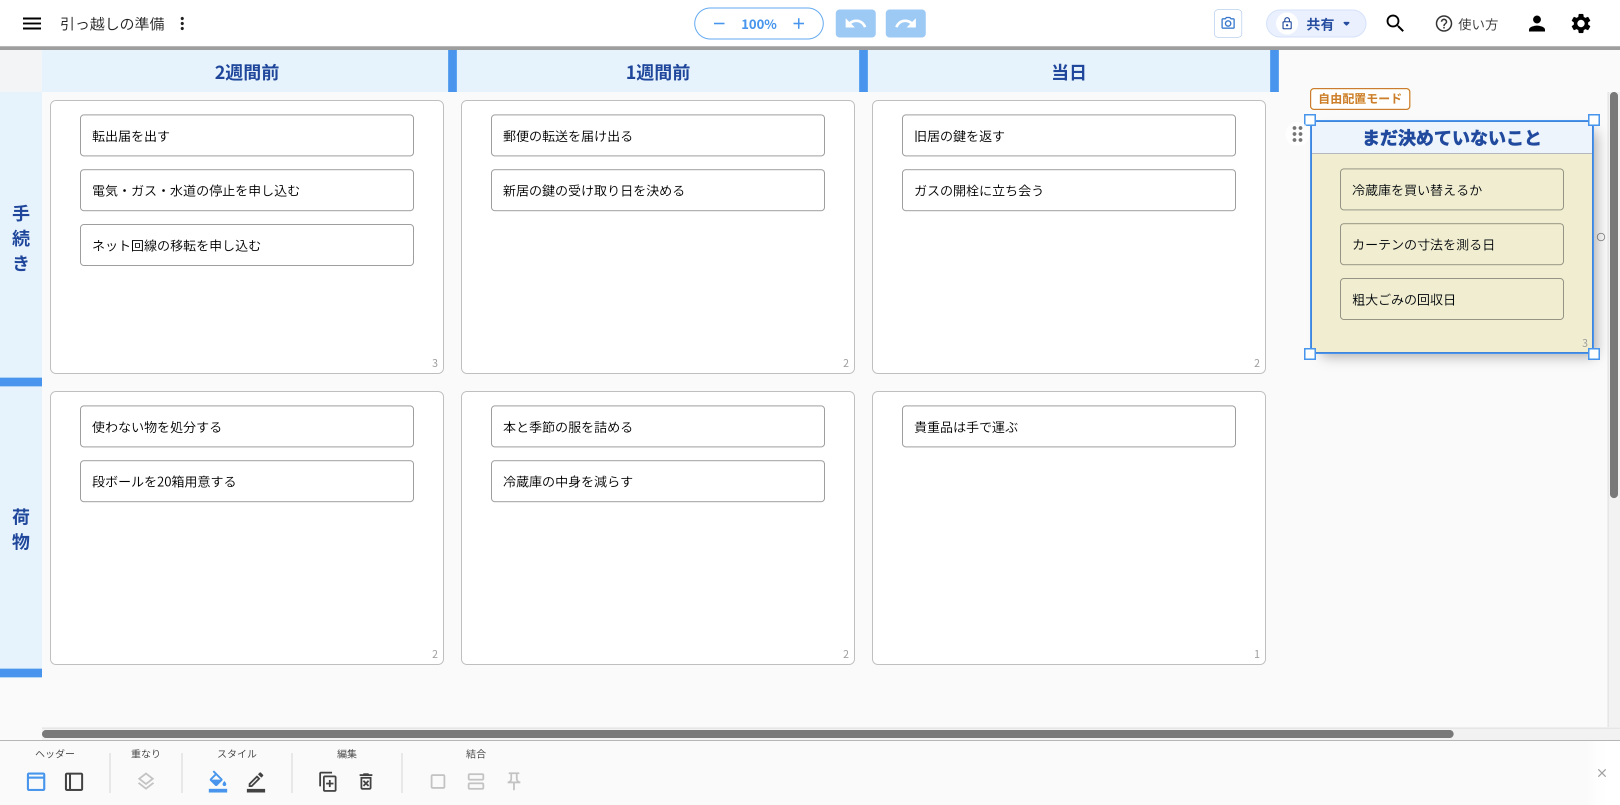
Task: Zoom in with the plus button
Action: tap(798, 23)
